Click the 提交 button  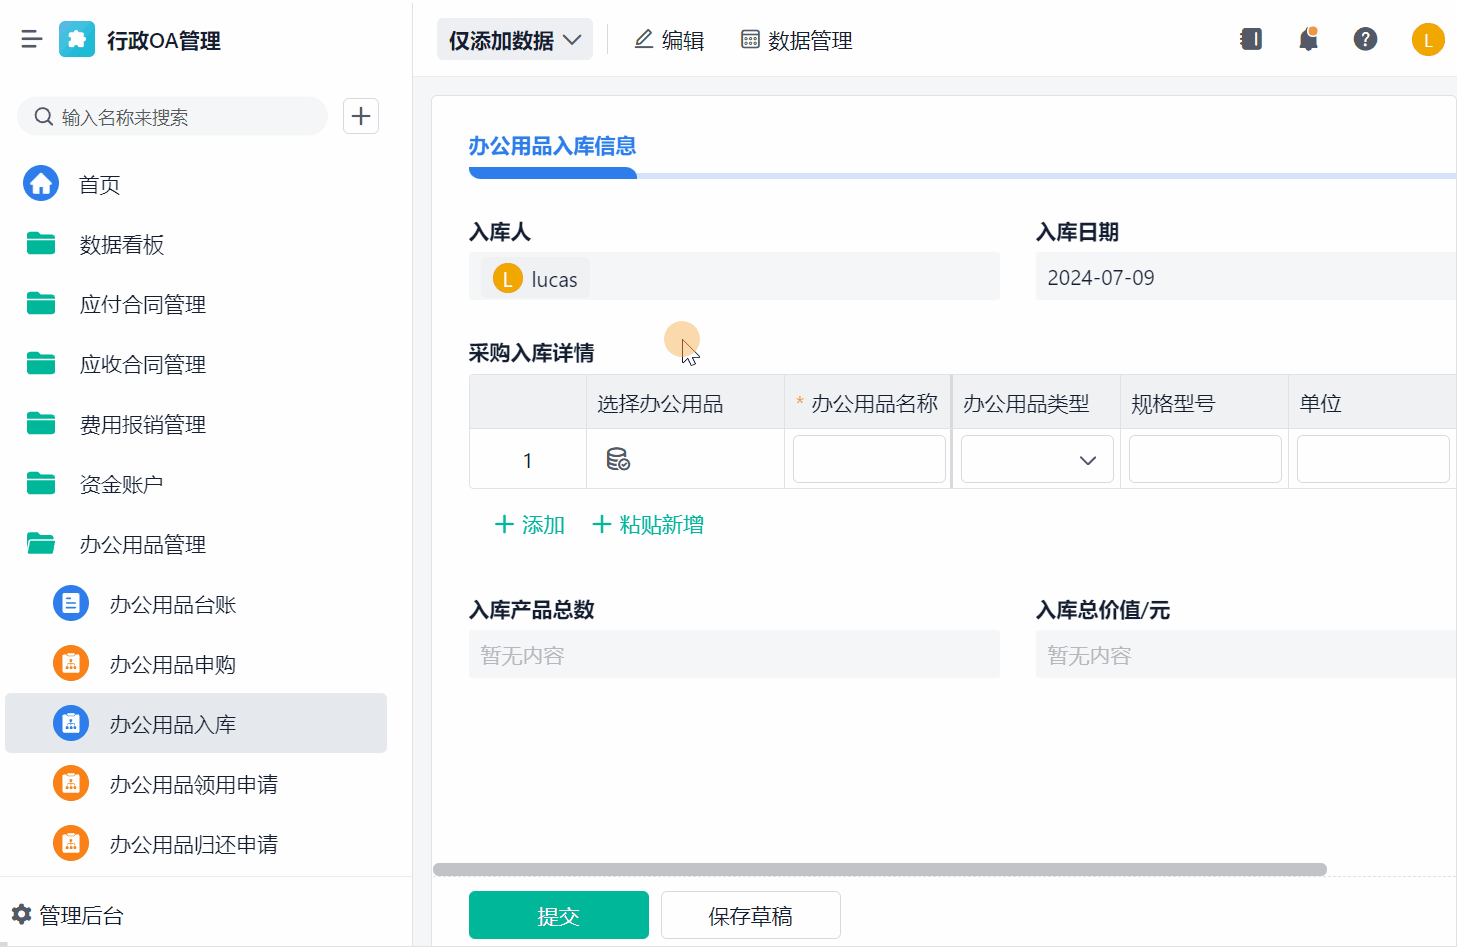click(x=558, y=915)
